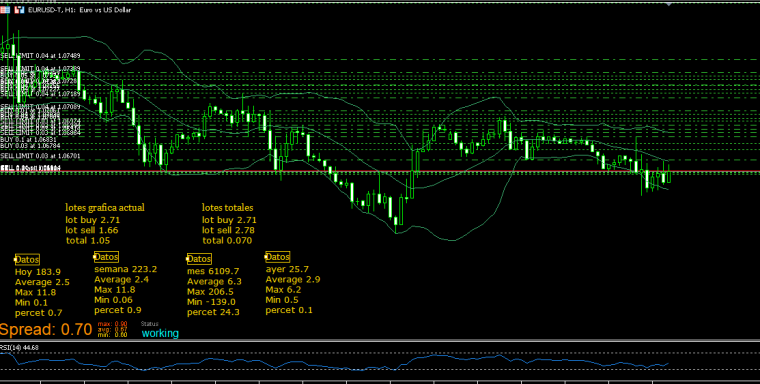The height and width of the screenshot is (384, 760).
Task: Click 'total 1.05' value
Action: click(88, 240)
